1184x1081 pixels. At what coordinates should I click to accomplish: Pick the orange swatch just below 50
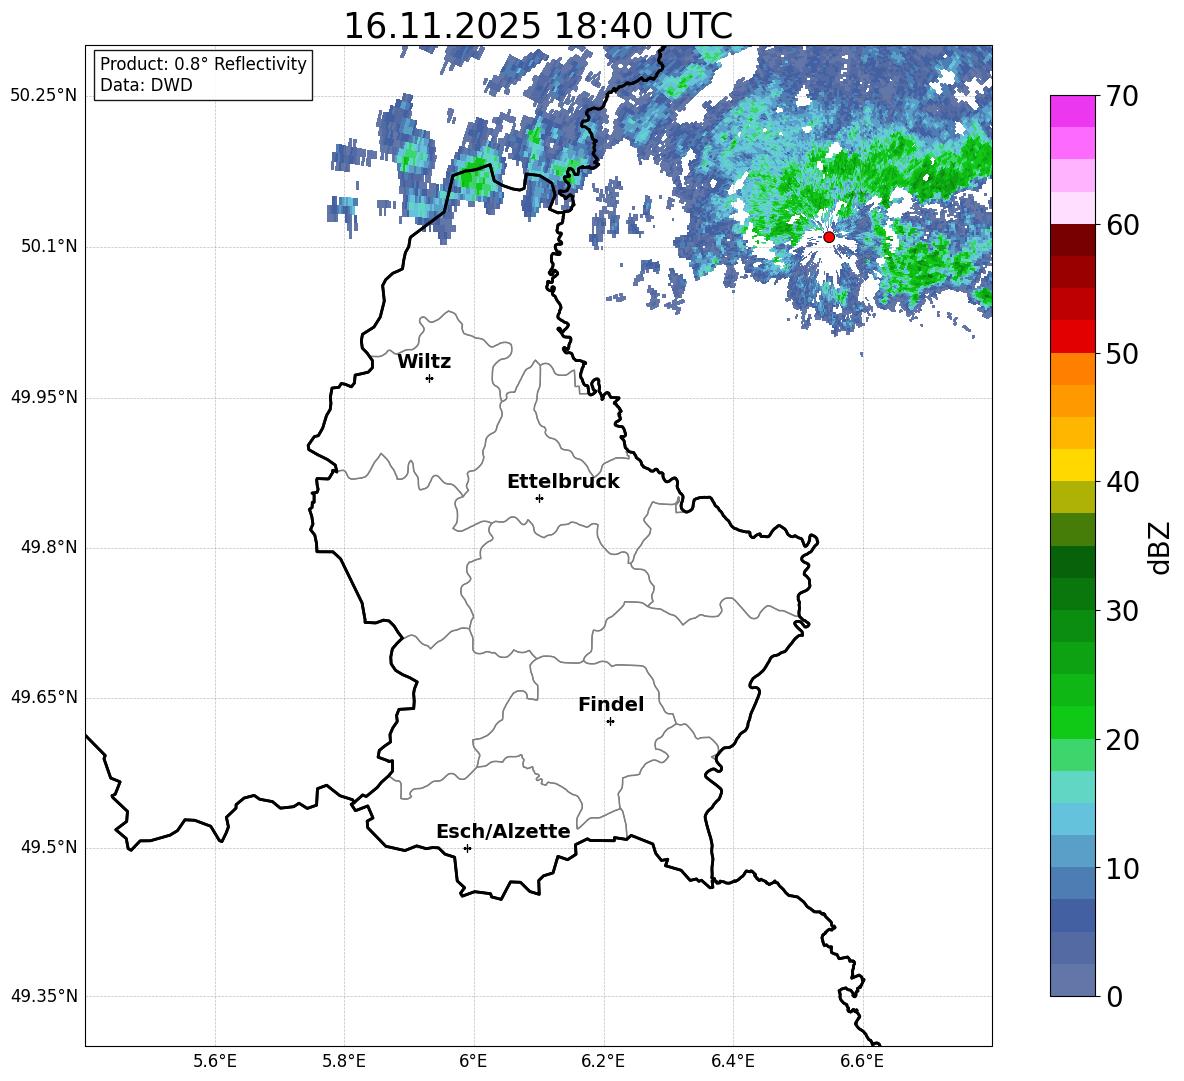pyautogui.click(x=1072, y=369)
